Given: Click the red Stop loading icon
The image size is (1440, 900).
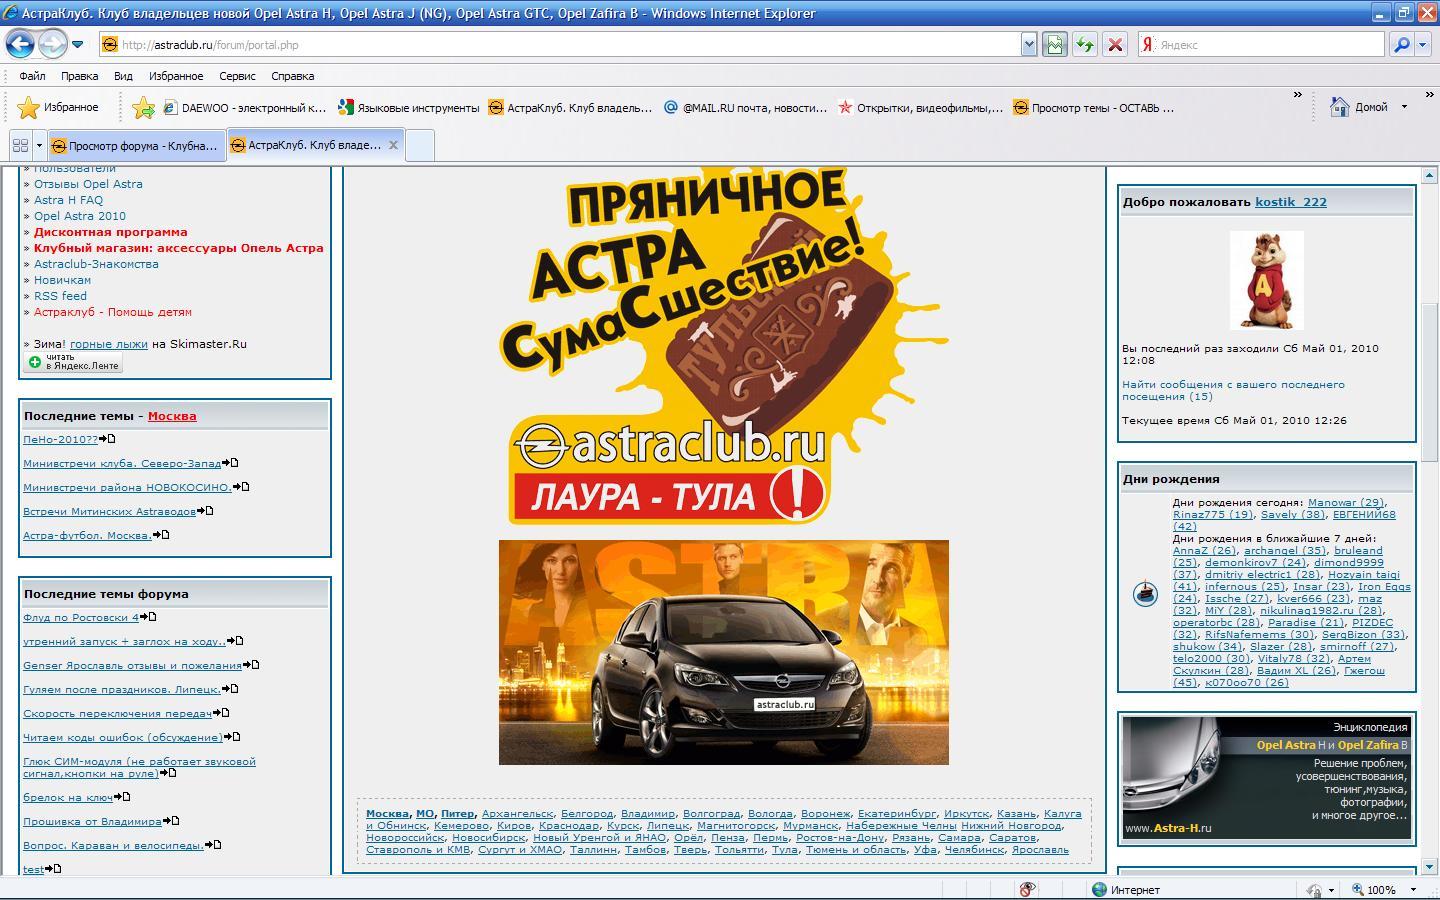Looking at the screenshot, I should coord(1115,44).
